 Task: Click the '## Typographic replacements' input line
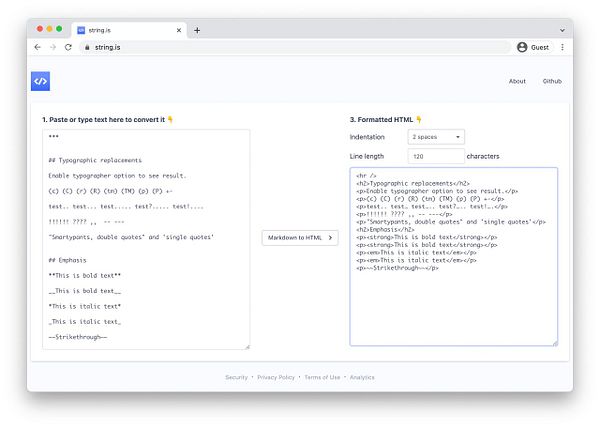tap(95, 160)
